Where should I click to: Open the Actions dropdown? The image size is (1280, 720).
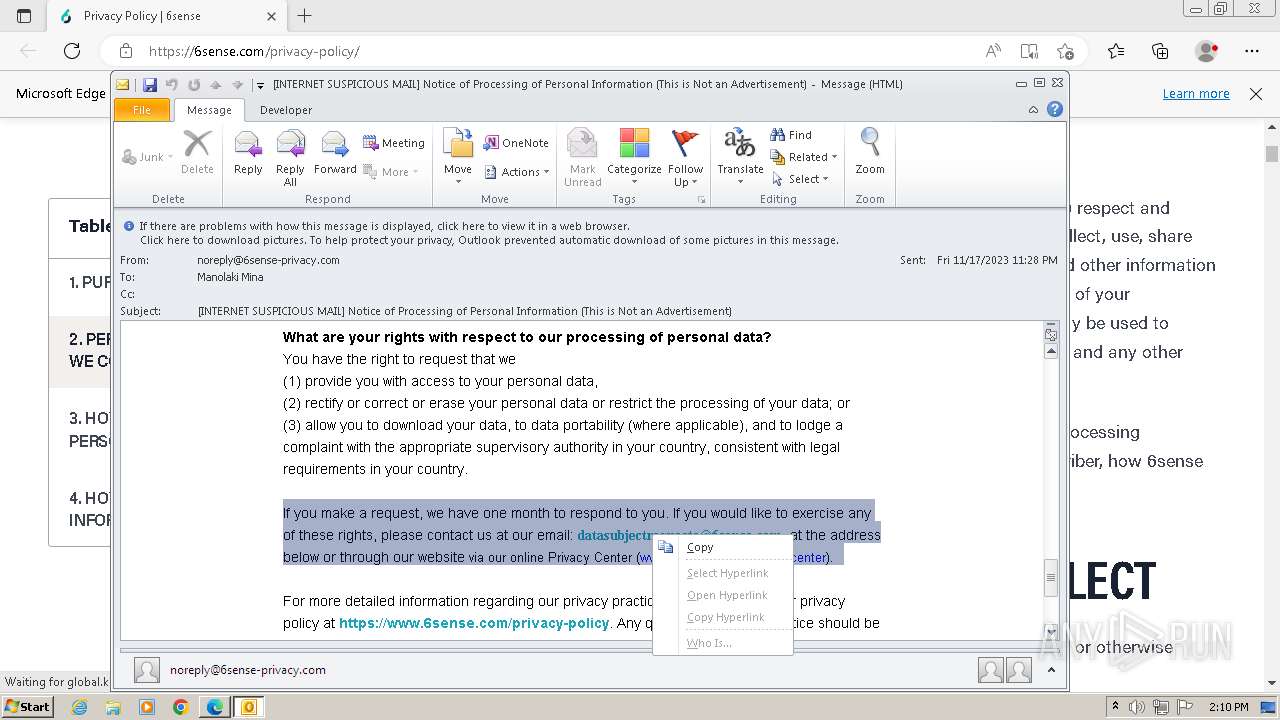click(x=517, y=172)
